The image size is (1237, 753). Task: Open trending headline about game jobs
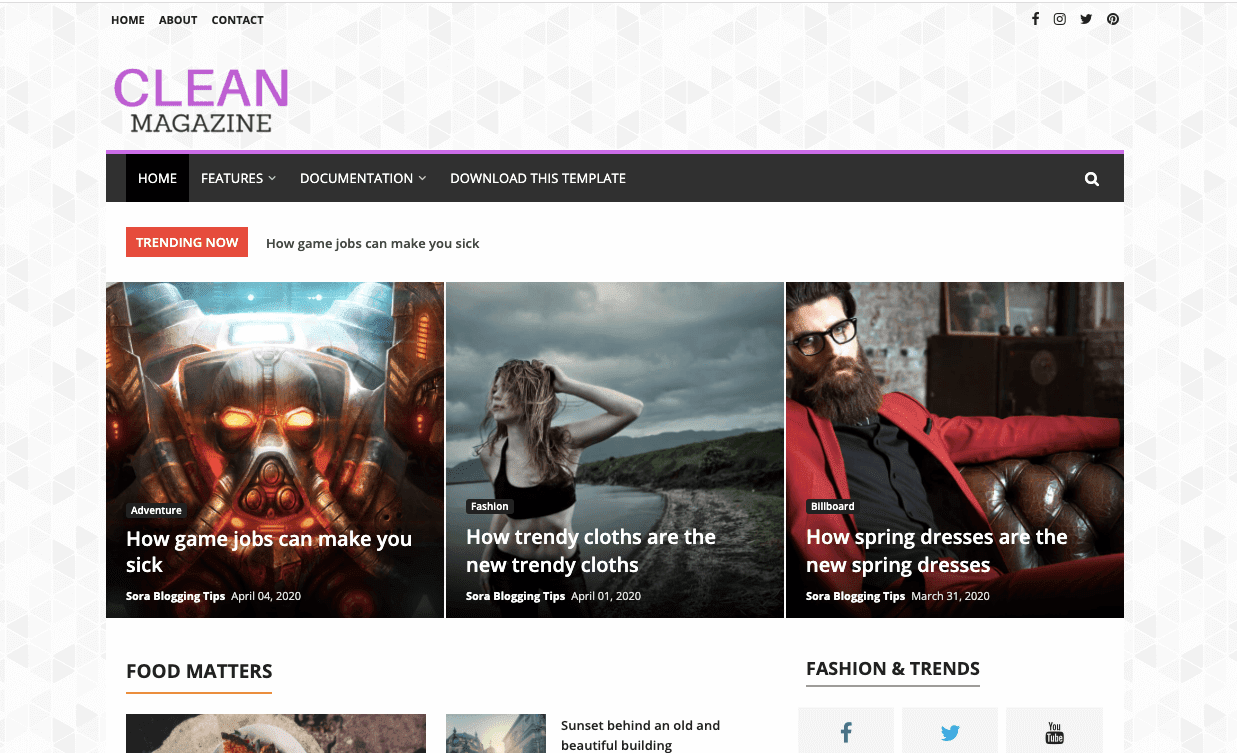pyautogui.click(x=373, y=243)
